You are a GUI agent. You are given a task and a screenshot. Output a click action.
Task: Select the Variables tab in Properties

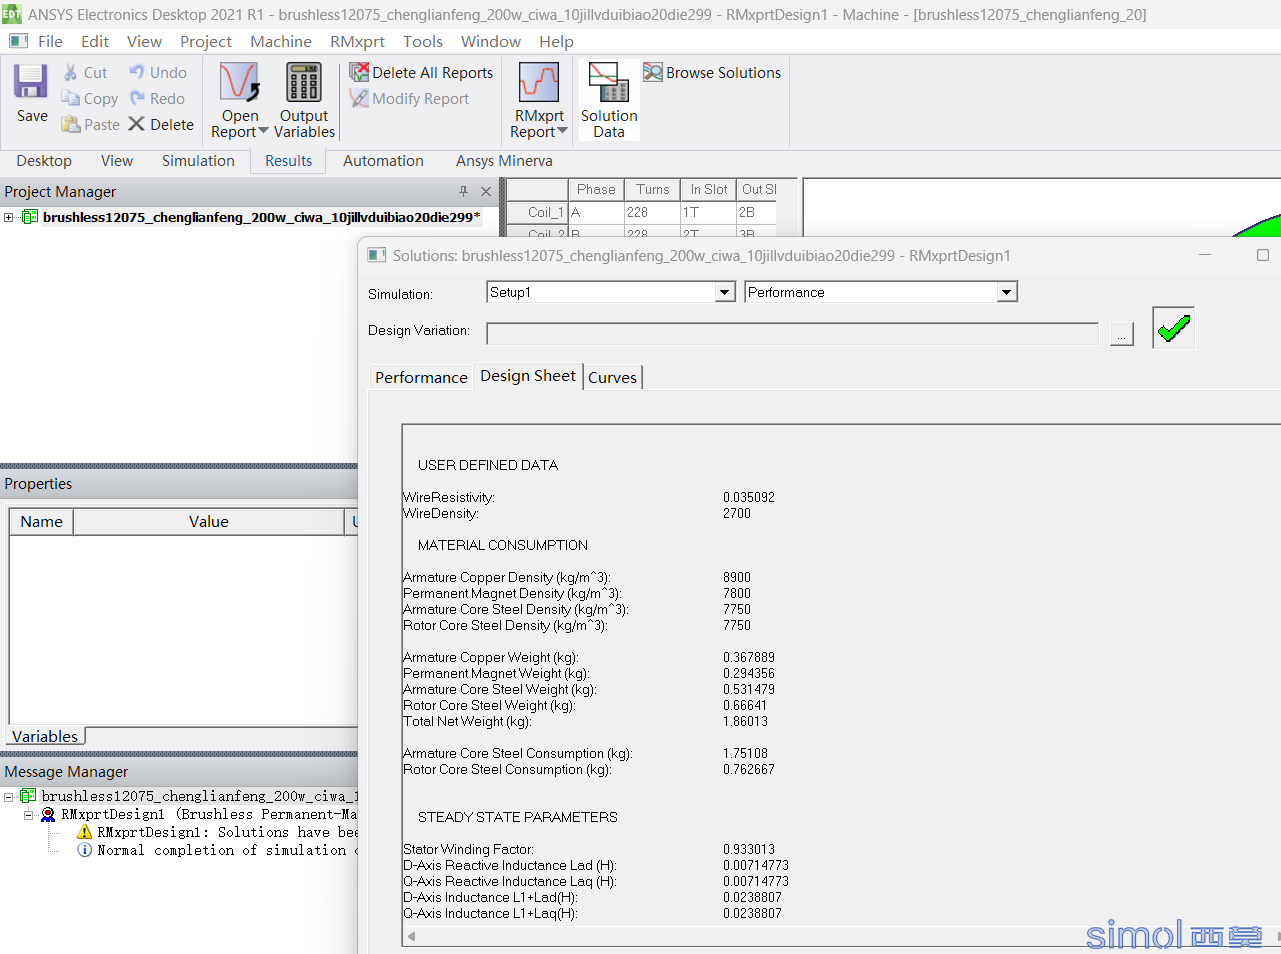coord(45,736)
